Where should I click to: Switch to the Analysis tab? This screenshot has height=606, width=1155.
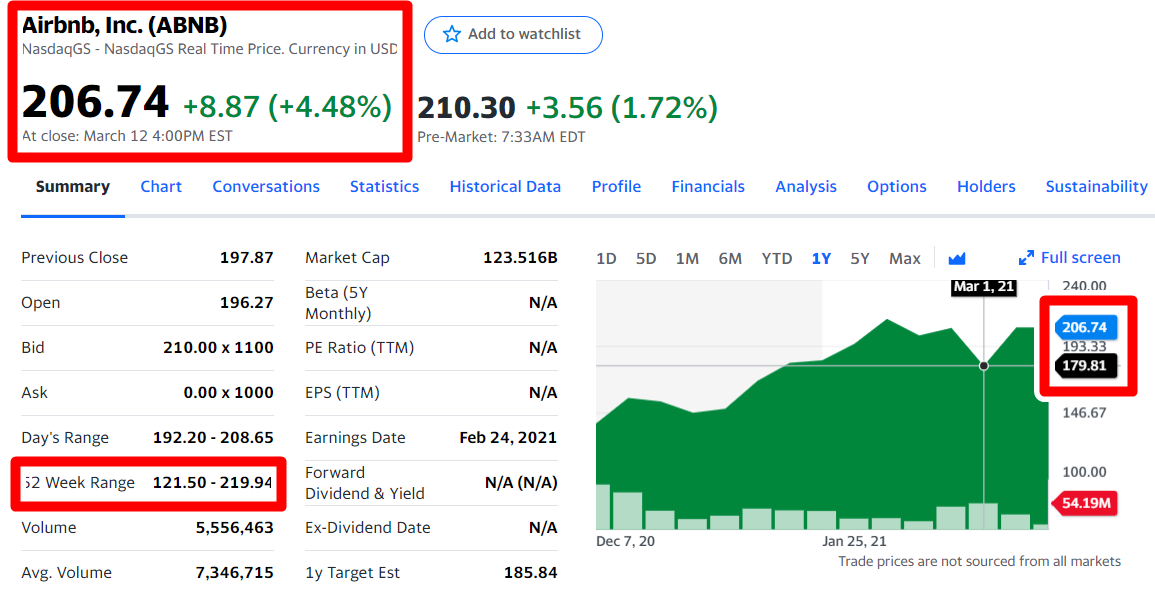click(806, 187)
